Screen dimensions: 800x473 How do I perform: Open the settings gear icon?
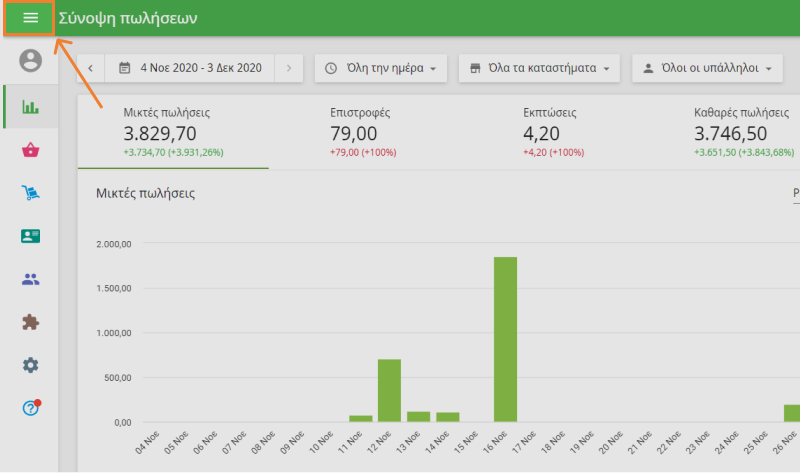coord(31,365)
